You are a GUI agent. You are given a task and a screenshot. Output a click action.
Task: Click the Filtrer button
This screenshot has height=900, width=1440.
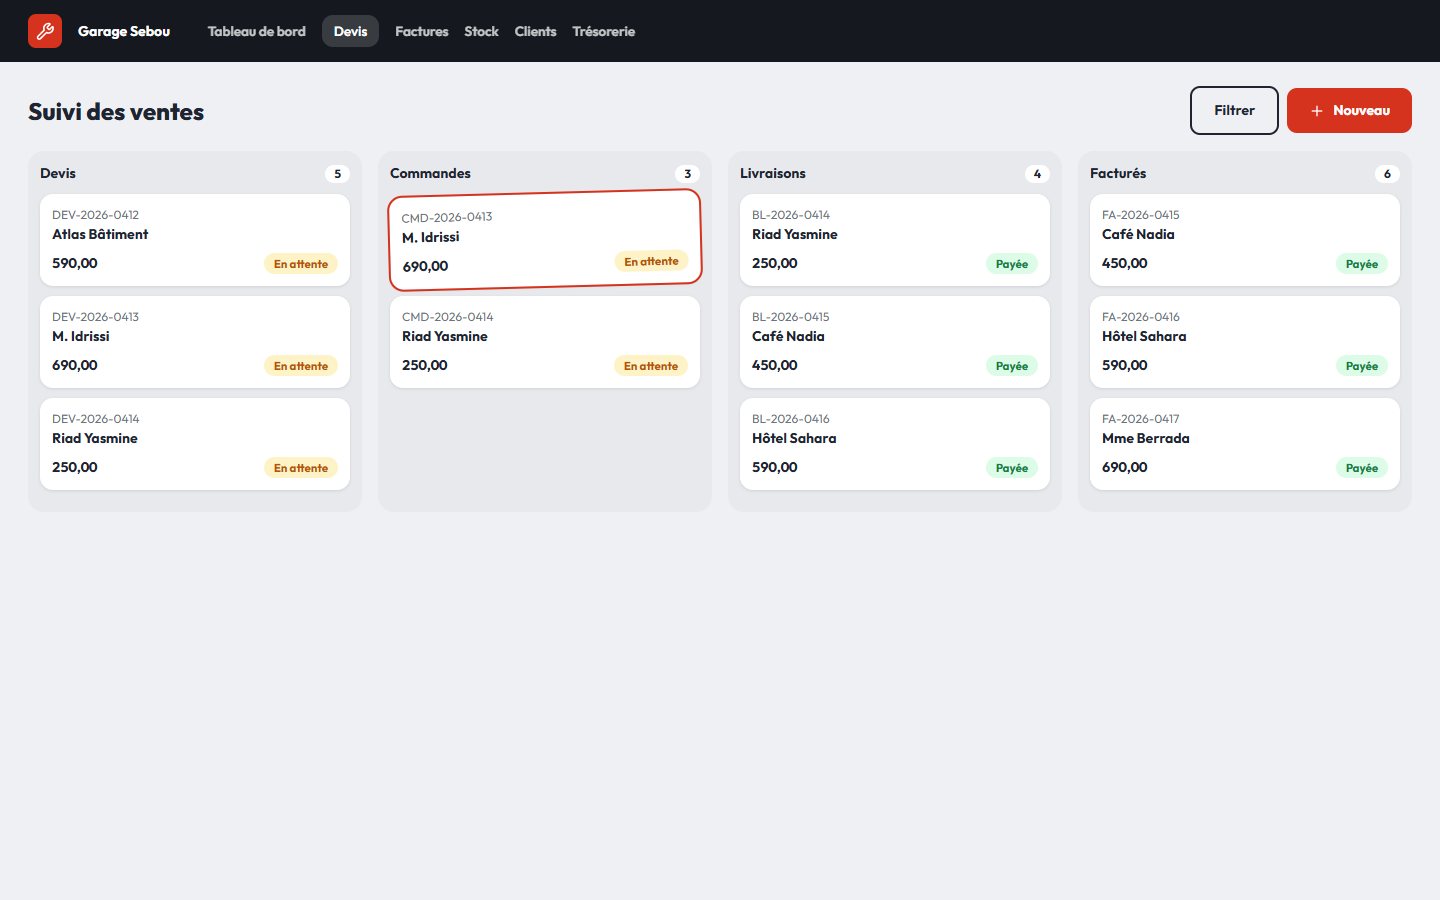point(1234,110)
